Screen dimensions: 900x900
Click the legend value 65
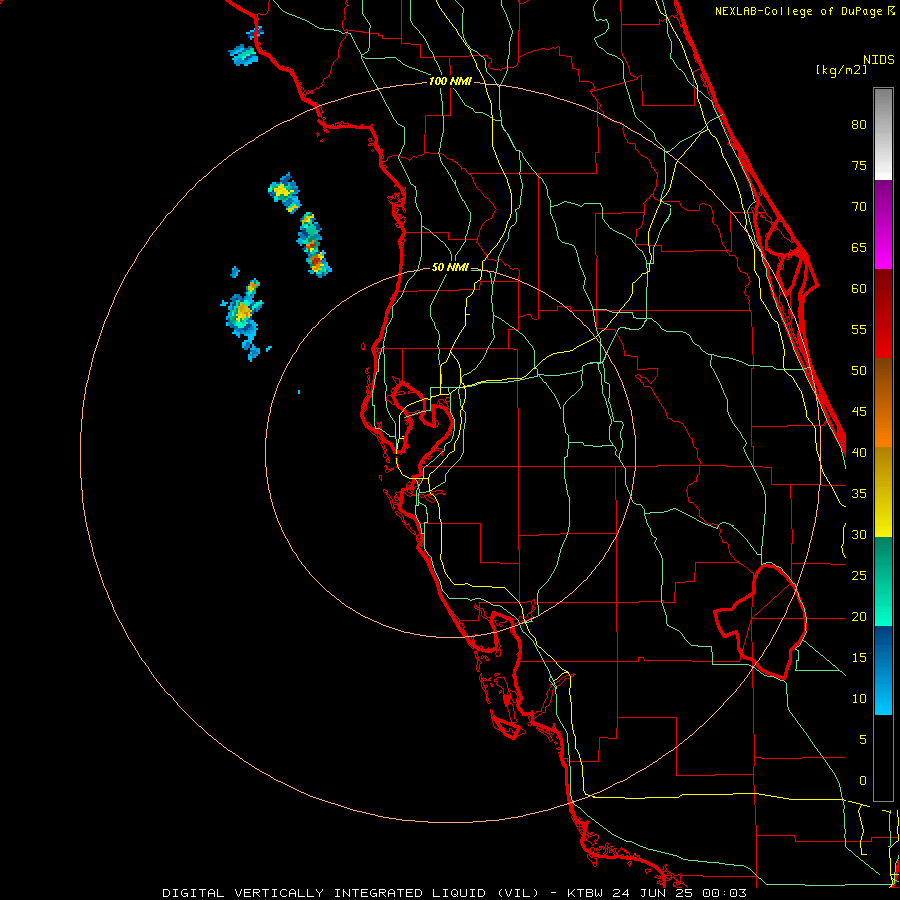pyautogui.click(x=859, y=247)
